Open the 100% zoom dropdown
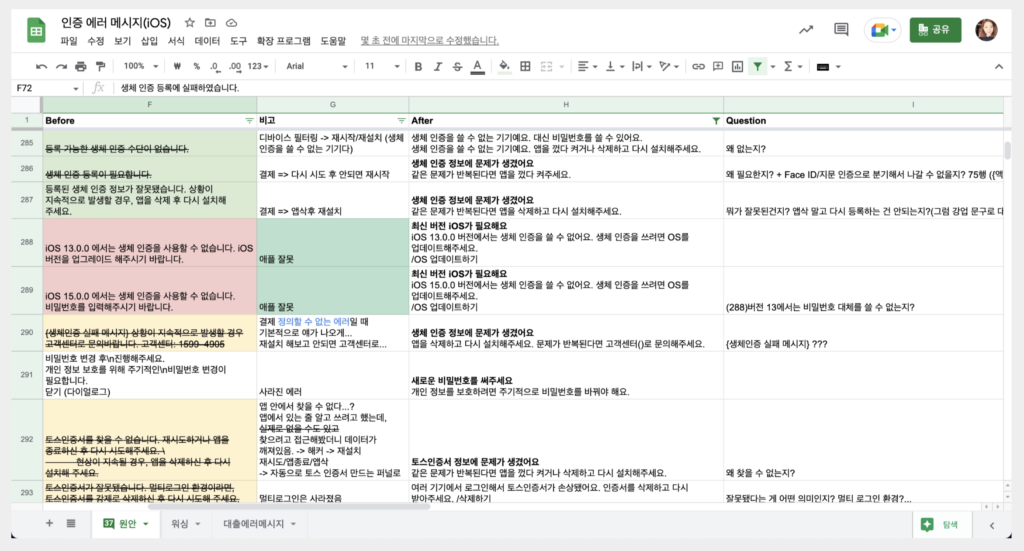Viewport: 1024px width, 551px height. coord(140,66)
